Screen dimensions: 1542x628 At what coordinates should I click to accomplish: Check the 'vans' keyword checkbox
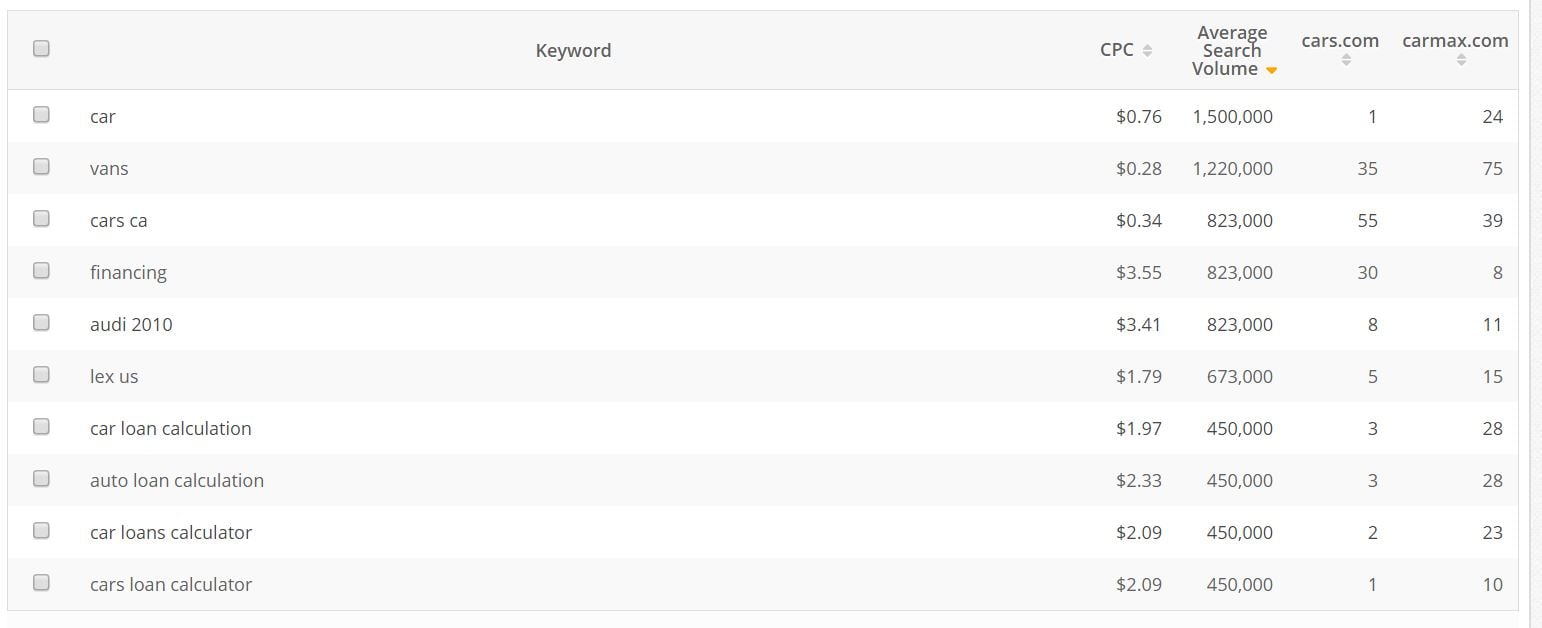coord(41,166)
